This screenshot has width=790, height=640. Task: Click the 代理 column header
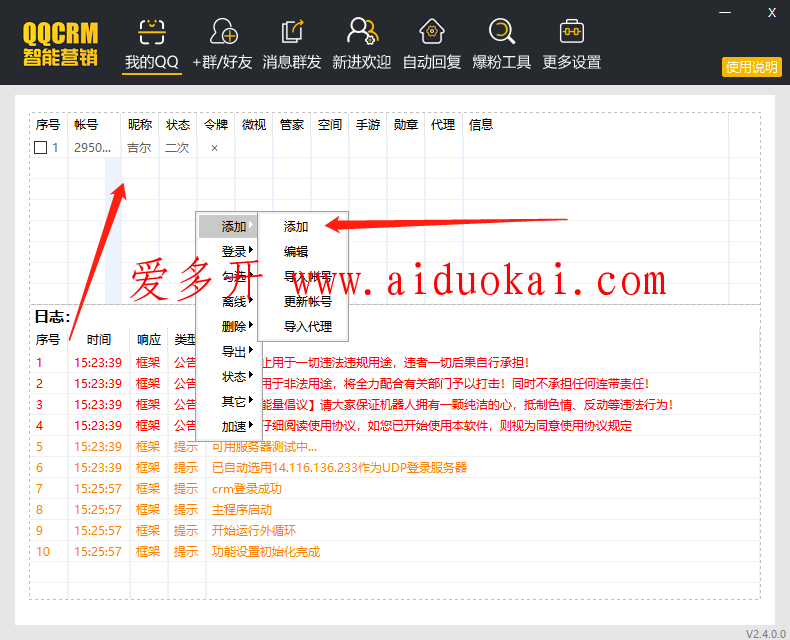coord(443,124)
